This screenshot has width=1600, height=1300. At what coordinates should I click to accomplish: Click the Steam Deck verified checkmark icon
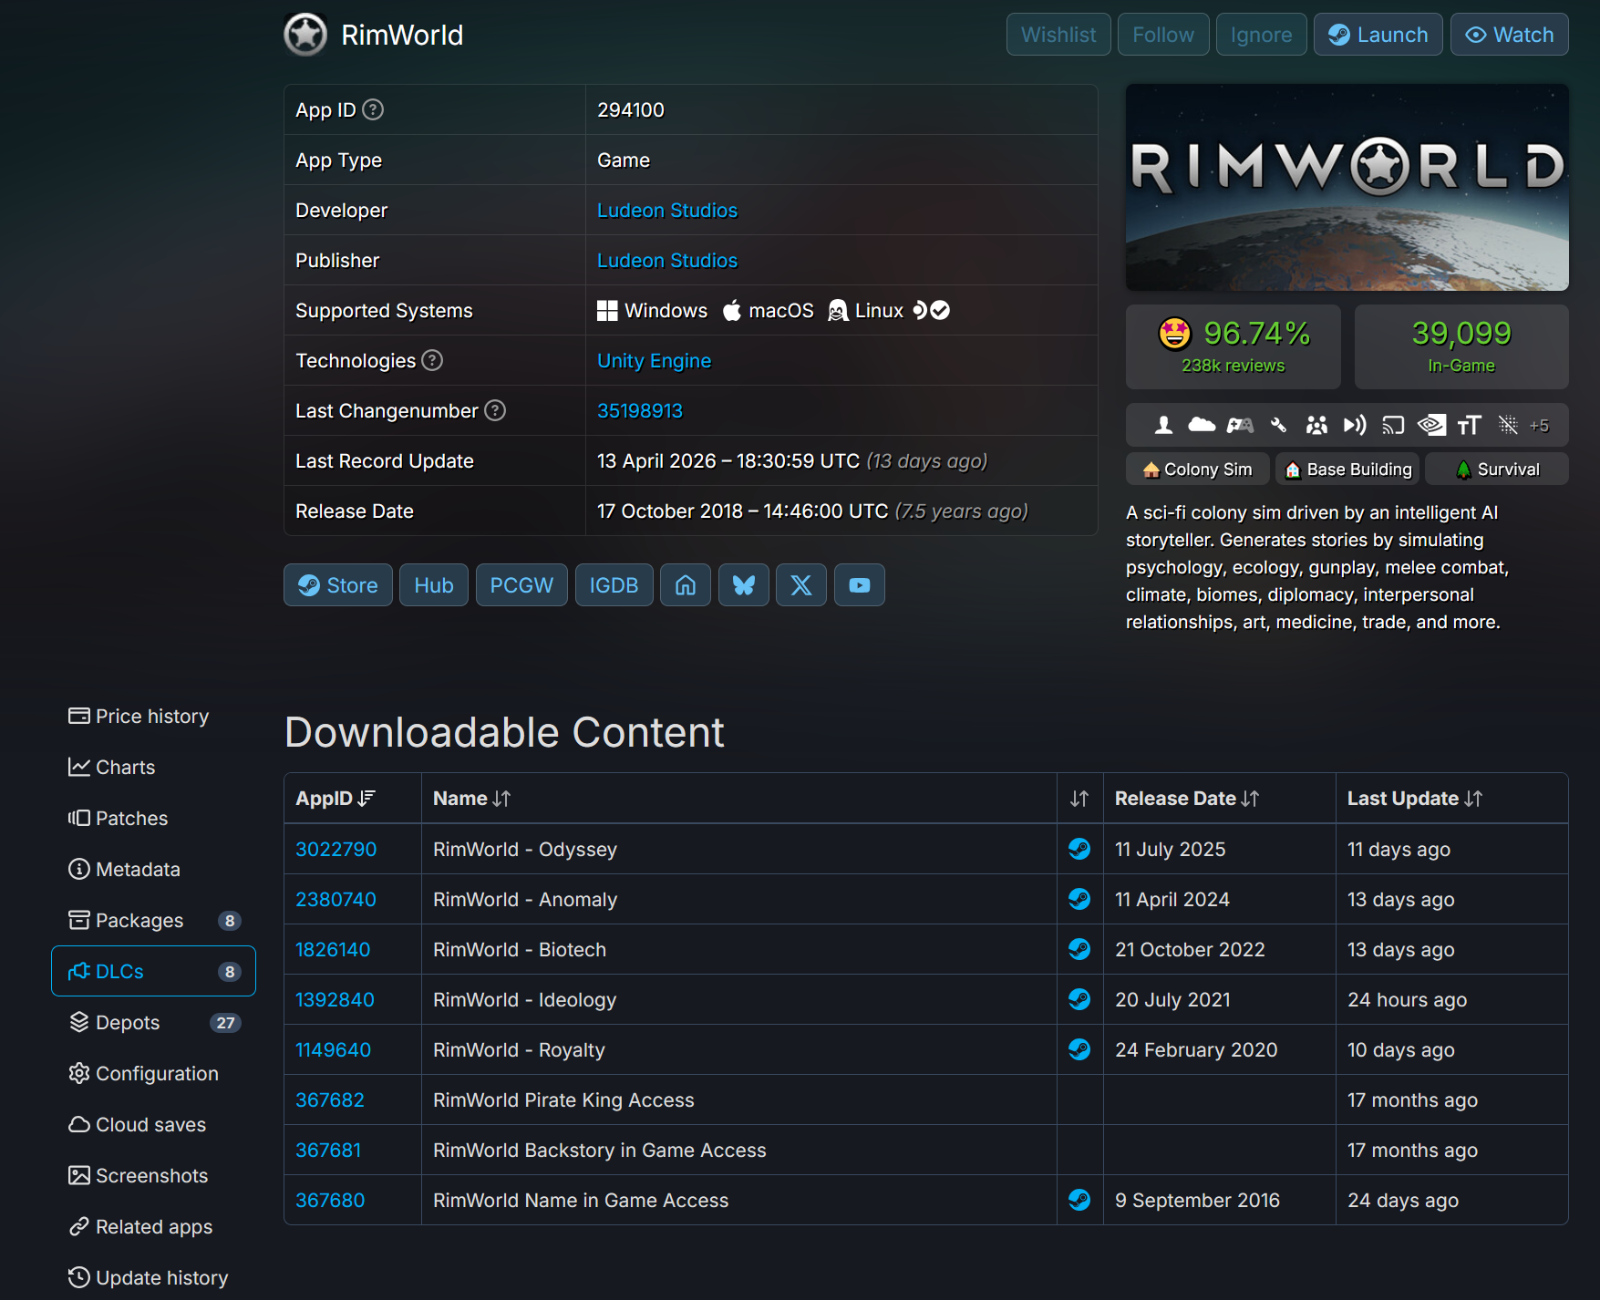pyautogui.click(x=940, y=310)
